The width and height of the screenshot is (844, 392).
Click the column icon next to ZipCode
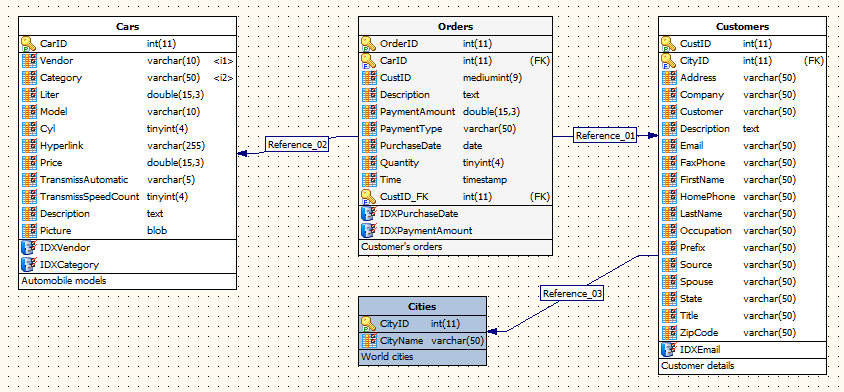[669, 333]
